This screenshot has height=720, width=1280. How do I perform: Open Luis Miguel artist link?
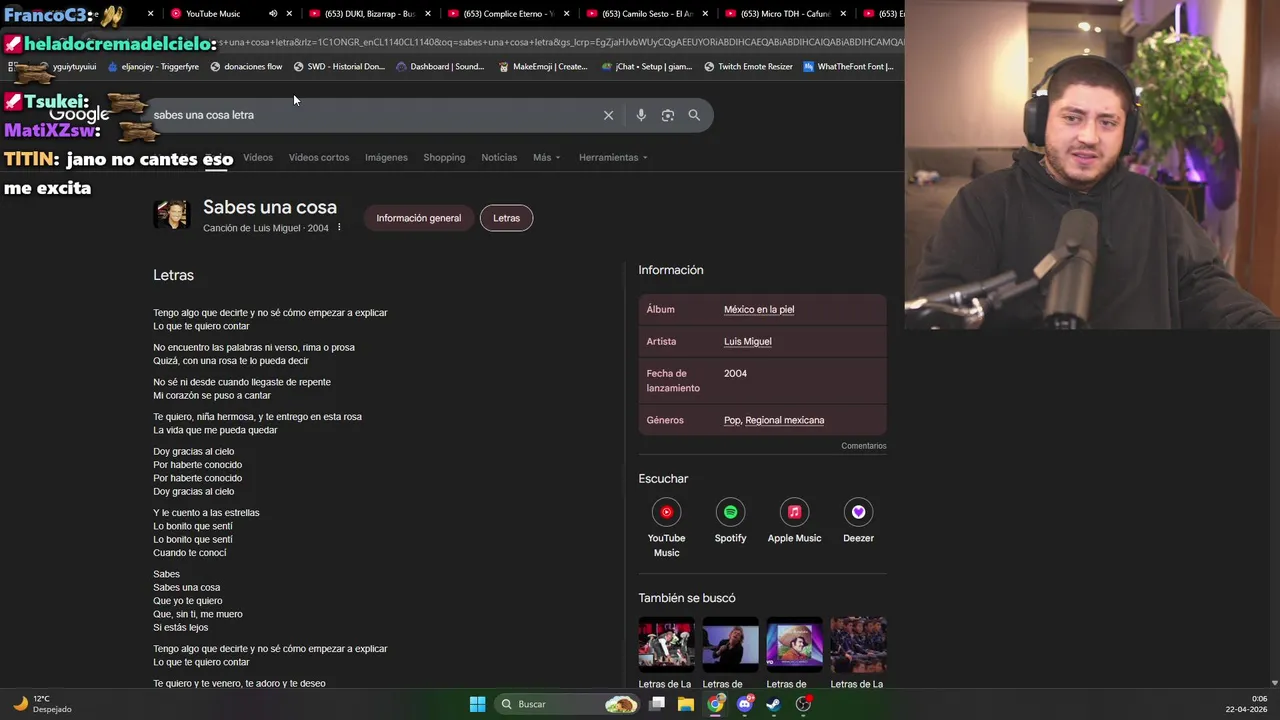pos(748,342)
